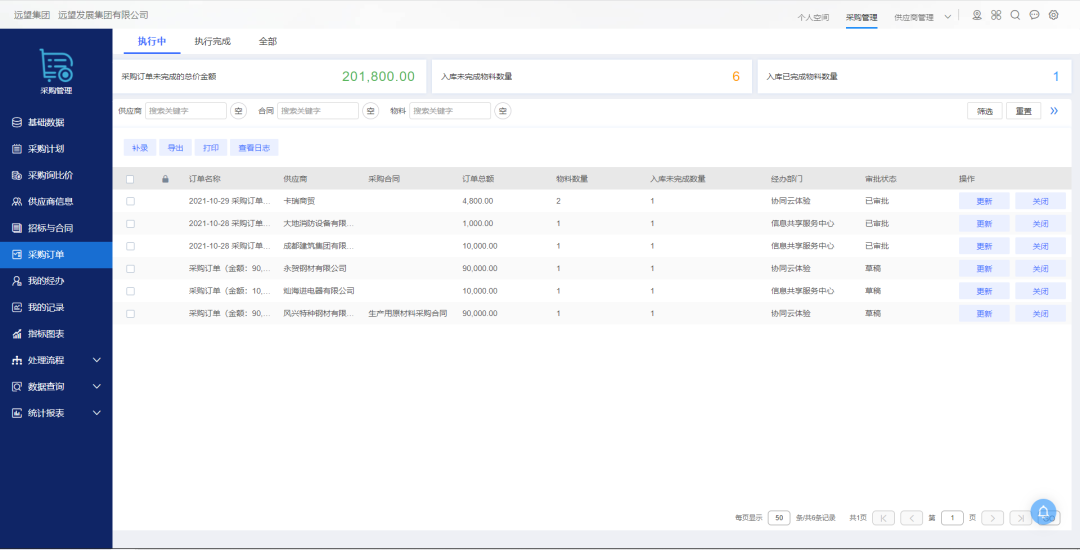Viewport: 1080px width, 550px height.
Task: Click the 采购管理 shopping cart logo
Action: tap(56, 65)
